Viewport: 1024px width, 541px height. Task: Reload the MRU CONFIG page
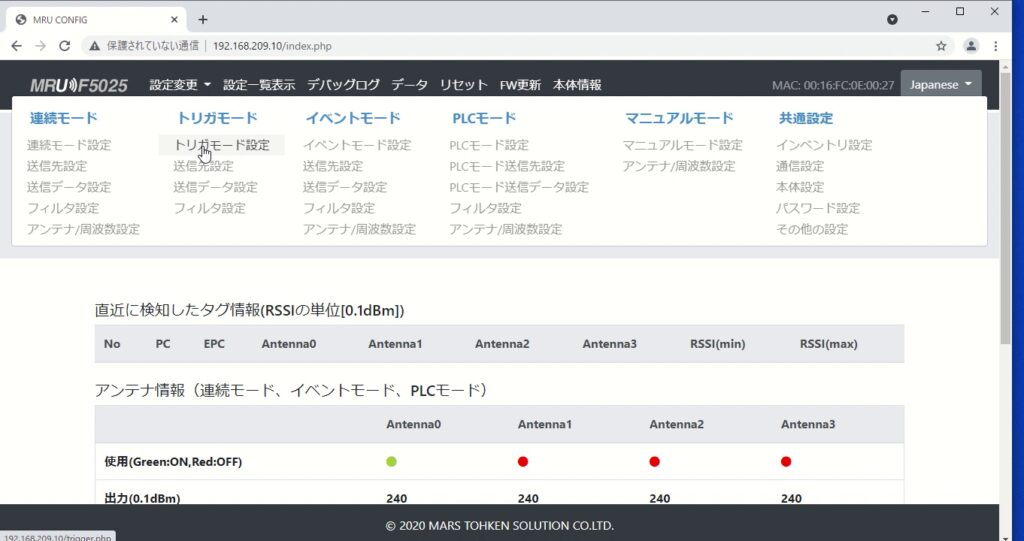pyautogui.click(x=64, y=46)
